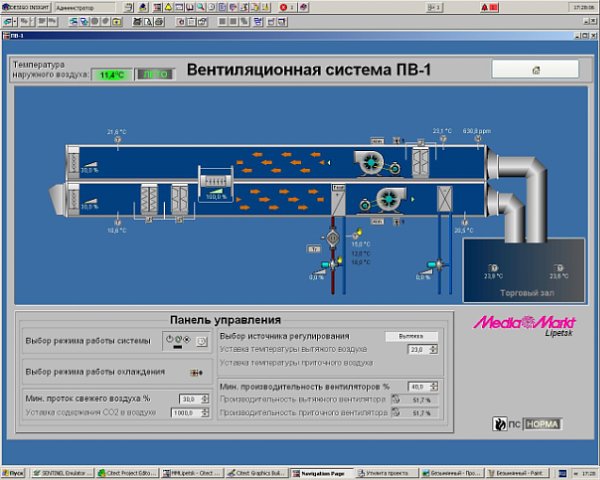Toggle the system operating mode selector

coord(180,340)
